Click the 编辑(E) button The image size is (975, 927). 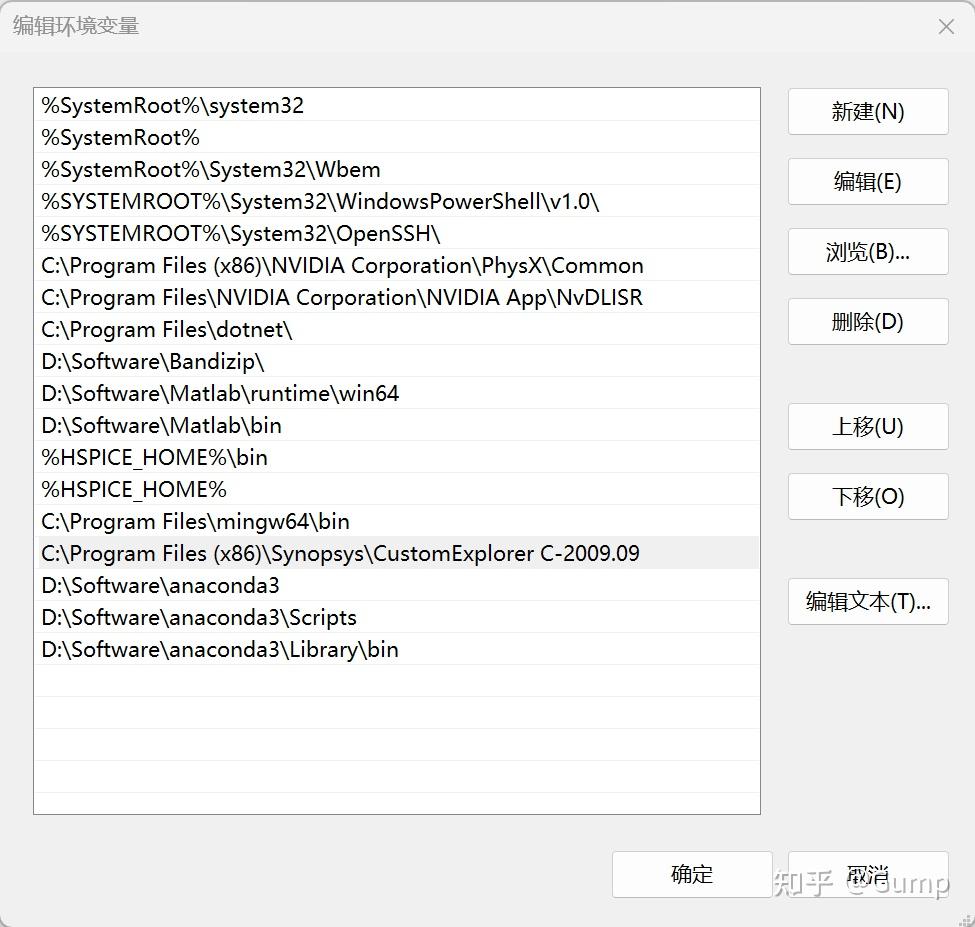tap(868, 182)
